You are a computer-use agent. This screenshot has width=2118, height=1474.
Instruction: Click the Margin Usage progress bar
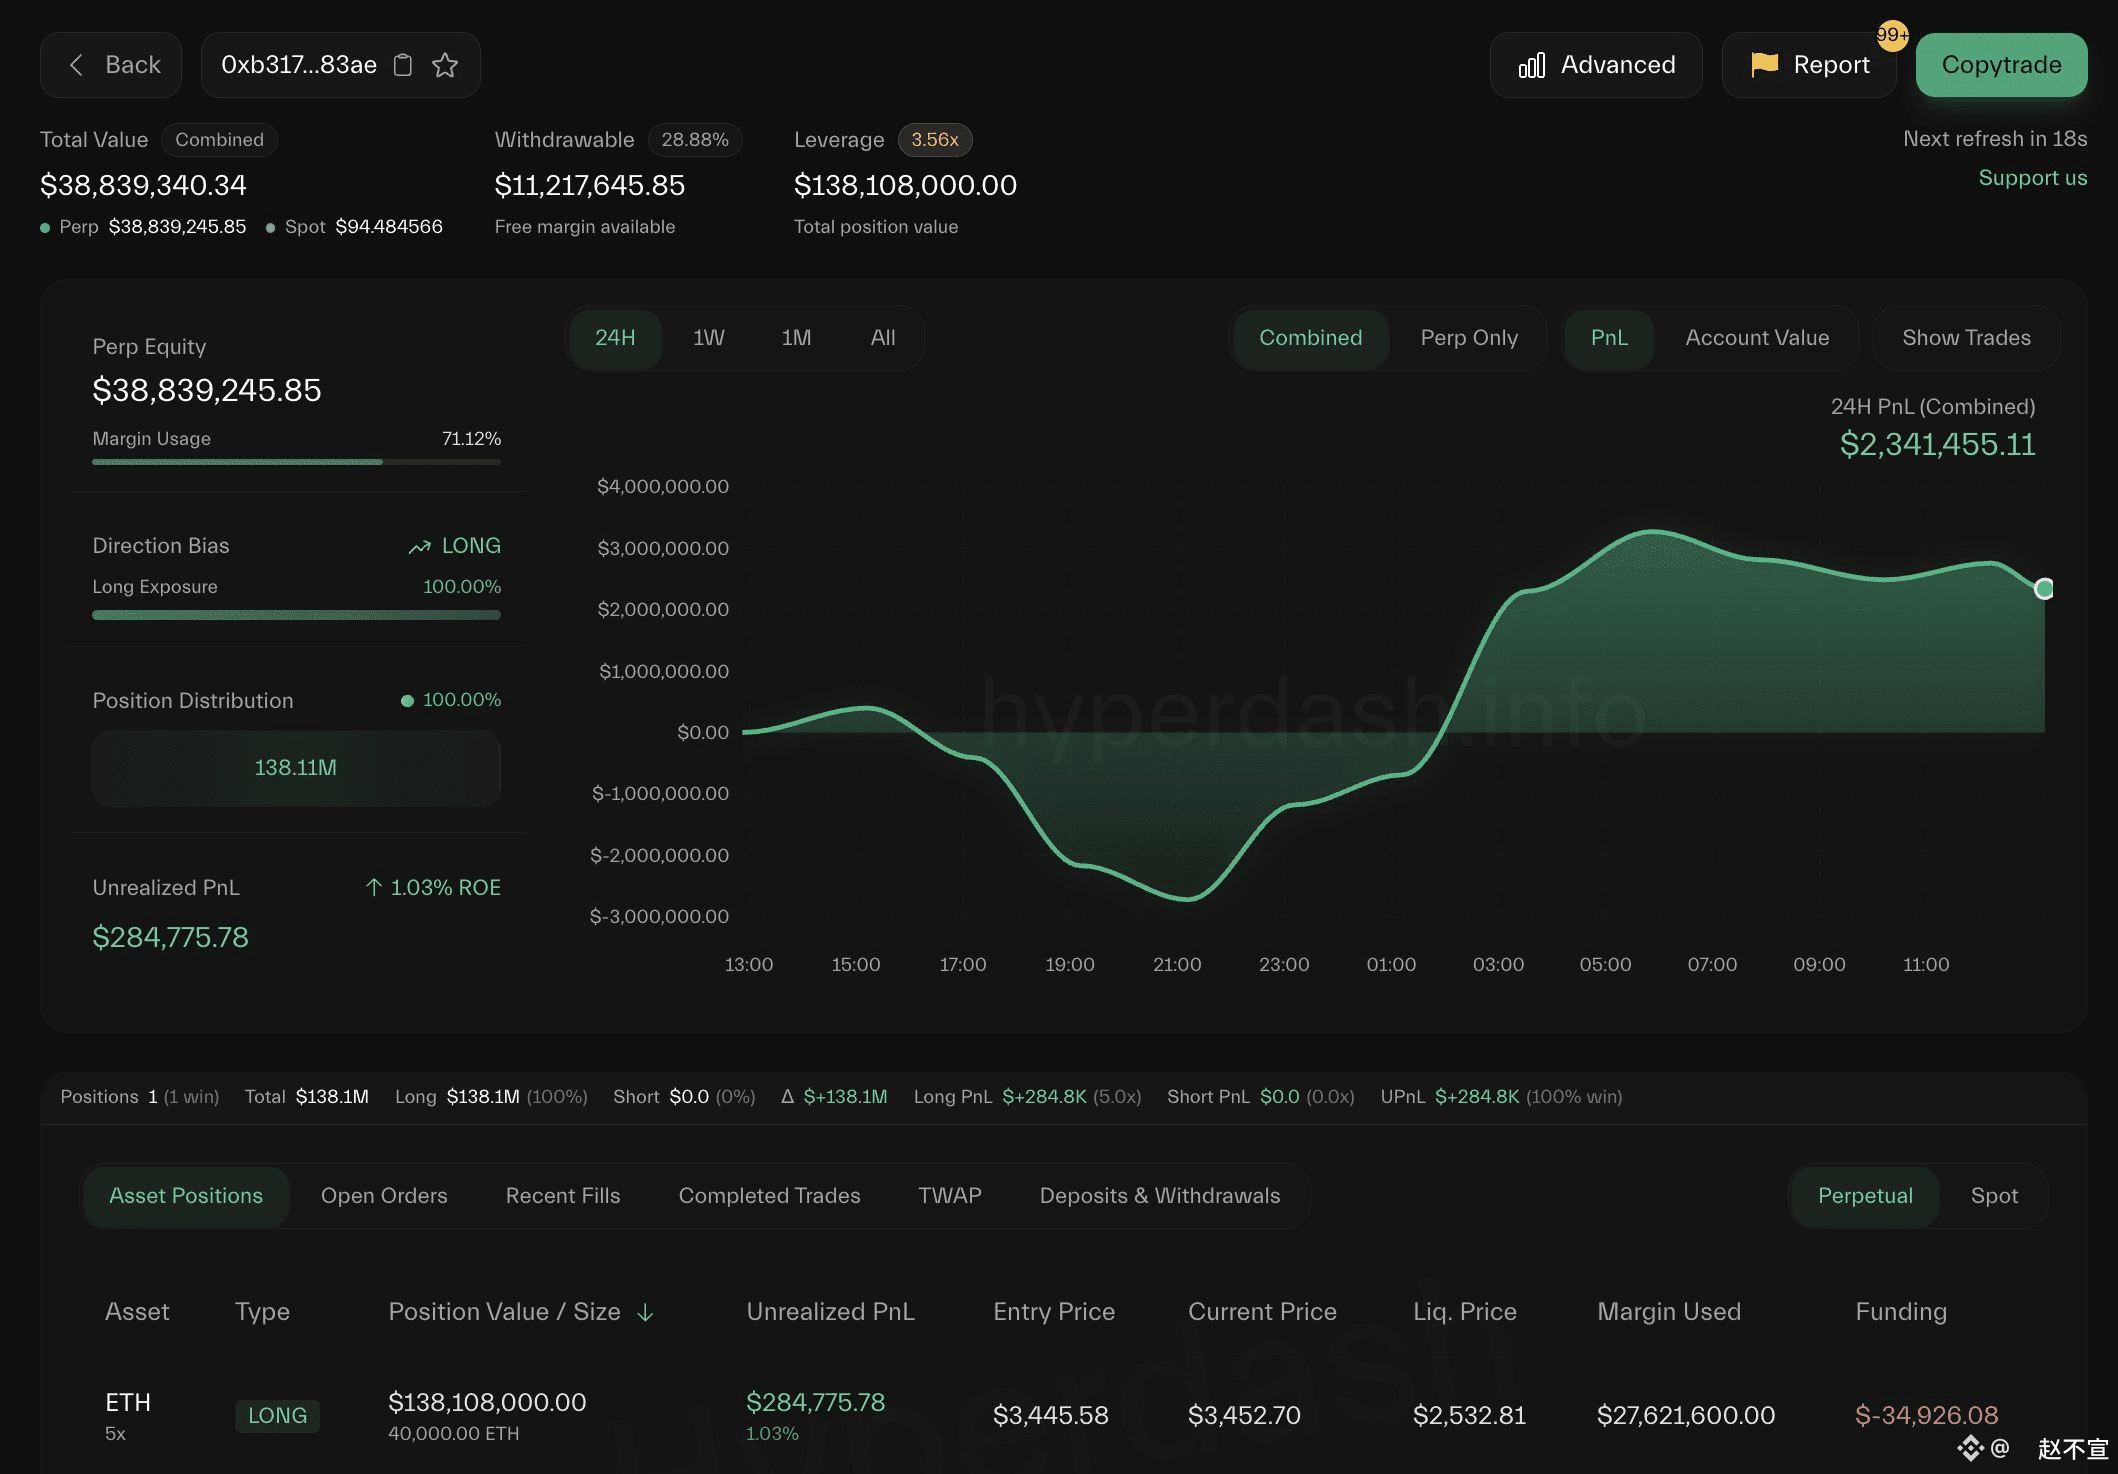pos(296,462)
